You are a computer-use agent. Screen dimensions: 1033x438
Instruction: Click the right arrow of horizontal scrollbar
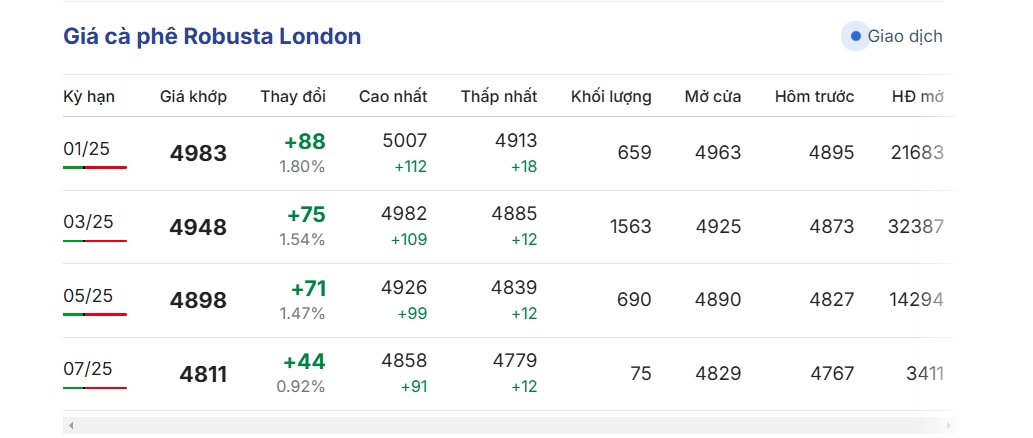point(949,425)
